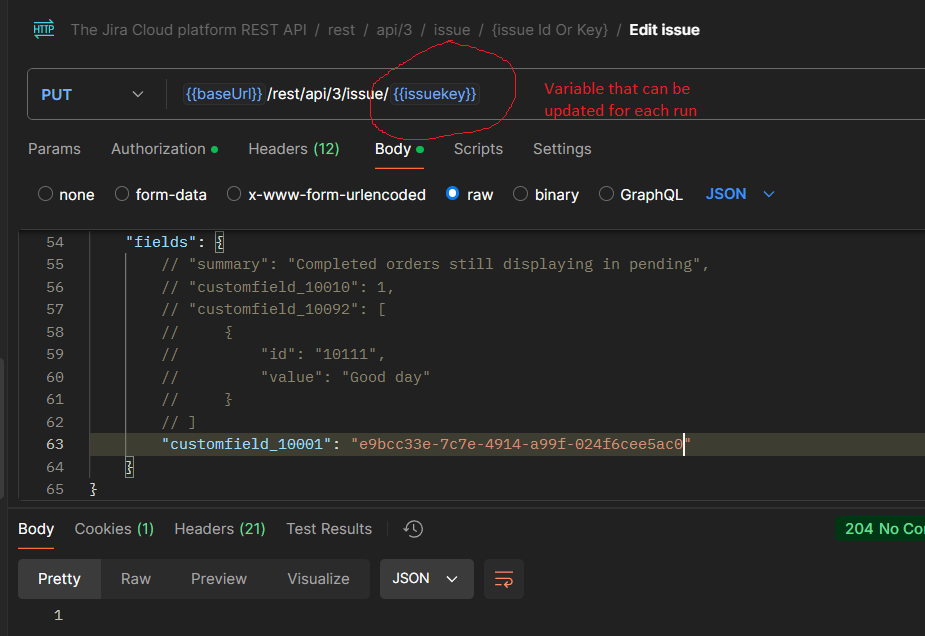Open the Headers (12) request tab
Image resolution: width=925 pixels, height=636 pixels.
pyautogui.click(x=294, y=149)
